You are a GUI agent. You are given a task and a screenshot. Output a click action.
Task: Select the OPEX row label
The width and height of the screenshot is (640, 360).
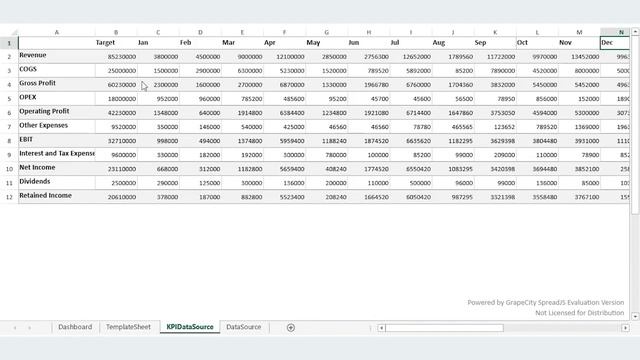(x=57, y=98)
